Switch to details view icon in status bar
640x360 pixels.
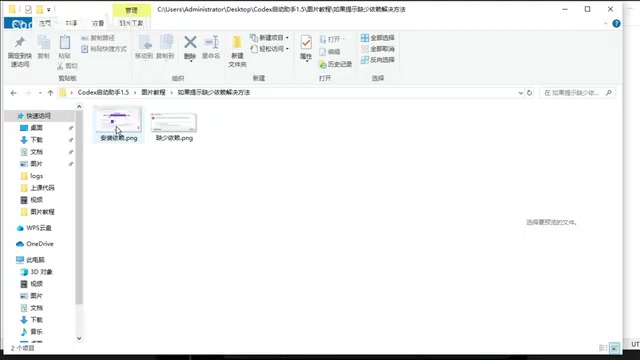coord(603,348)
